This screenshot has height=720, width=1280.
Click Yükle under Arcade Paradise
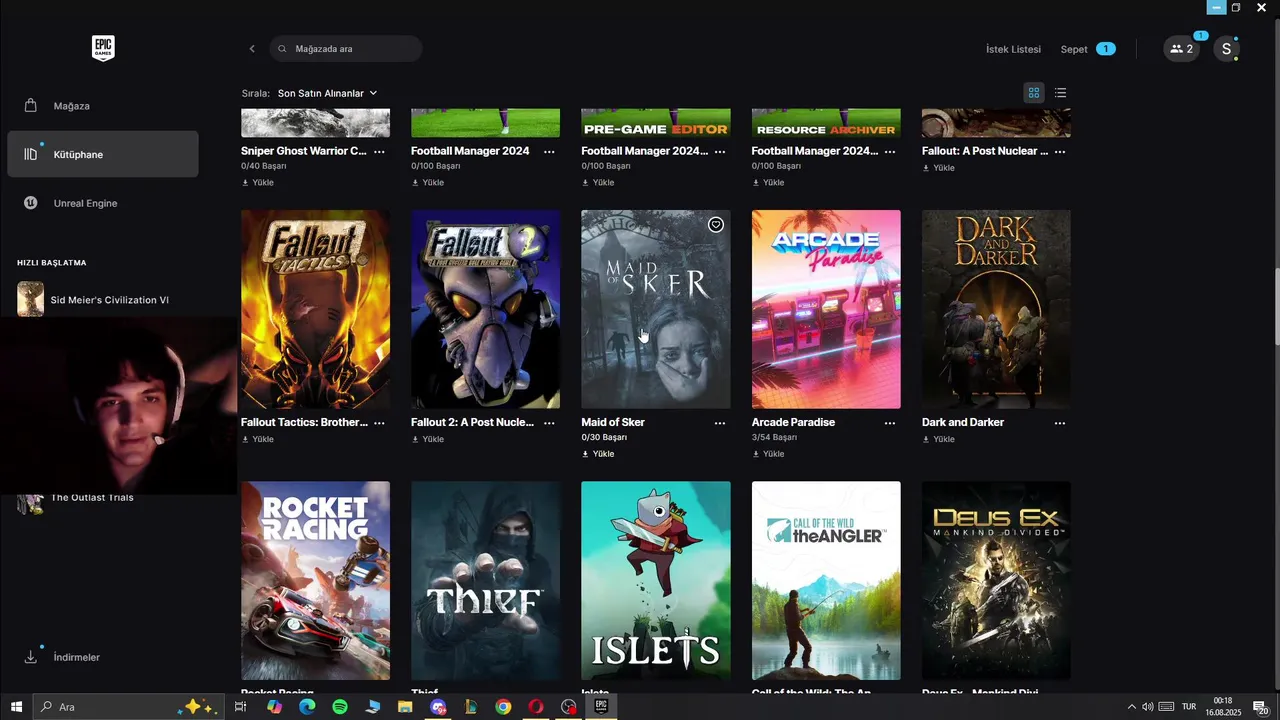tap(768, 454)
